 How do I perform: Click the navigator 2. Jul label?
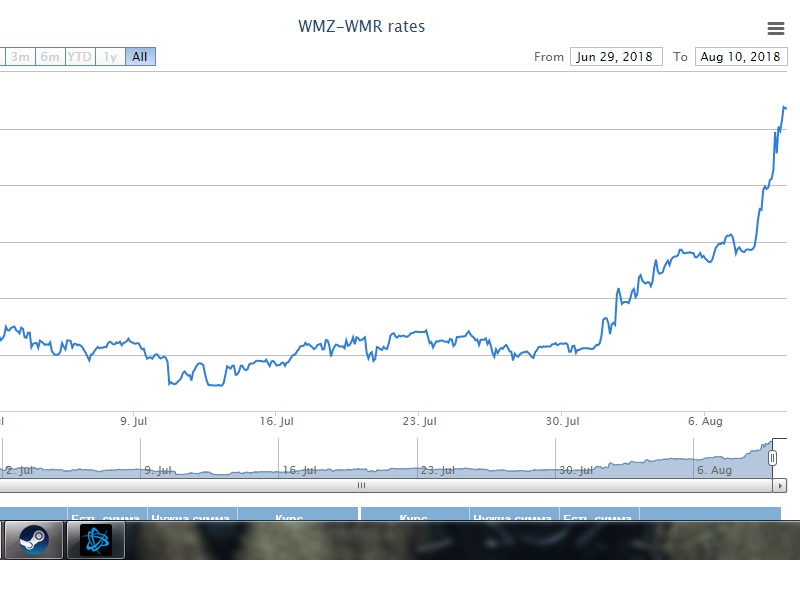click(x=19, y=470)
